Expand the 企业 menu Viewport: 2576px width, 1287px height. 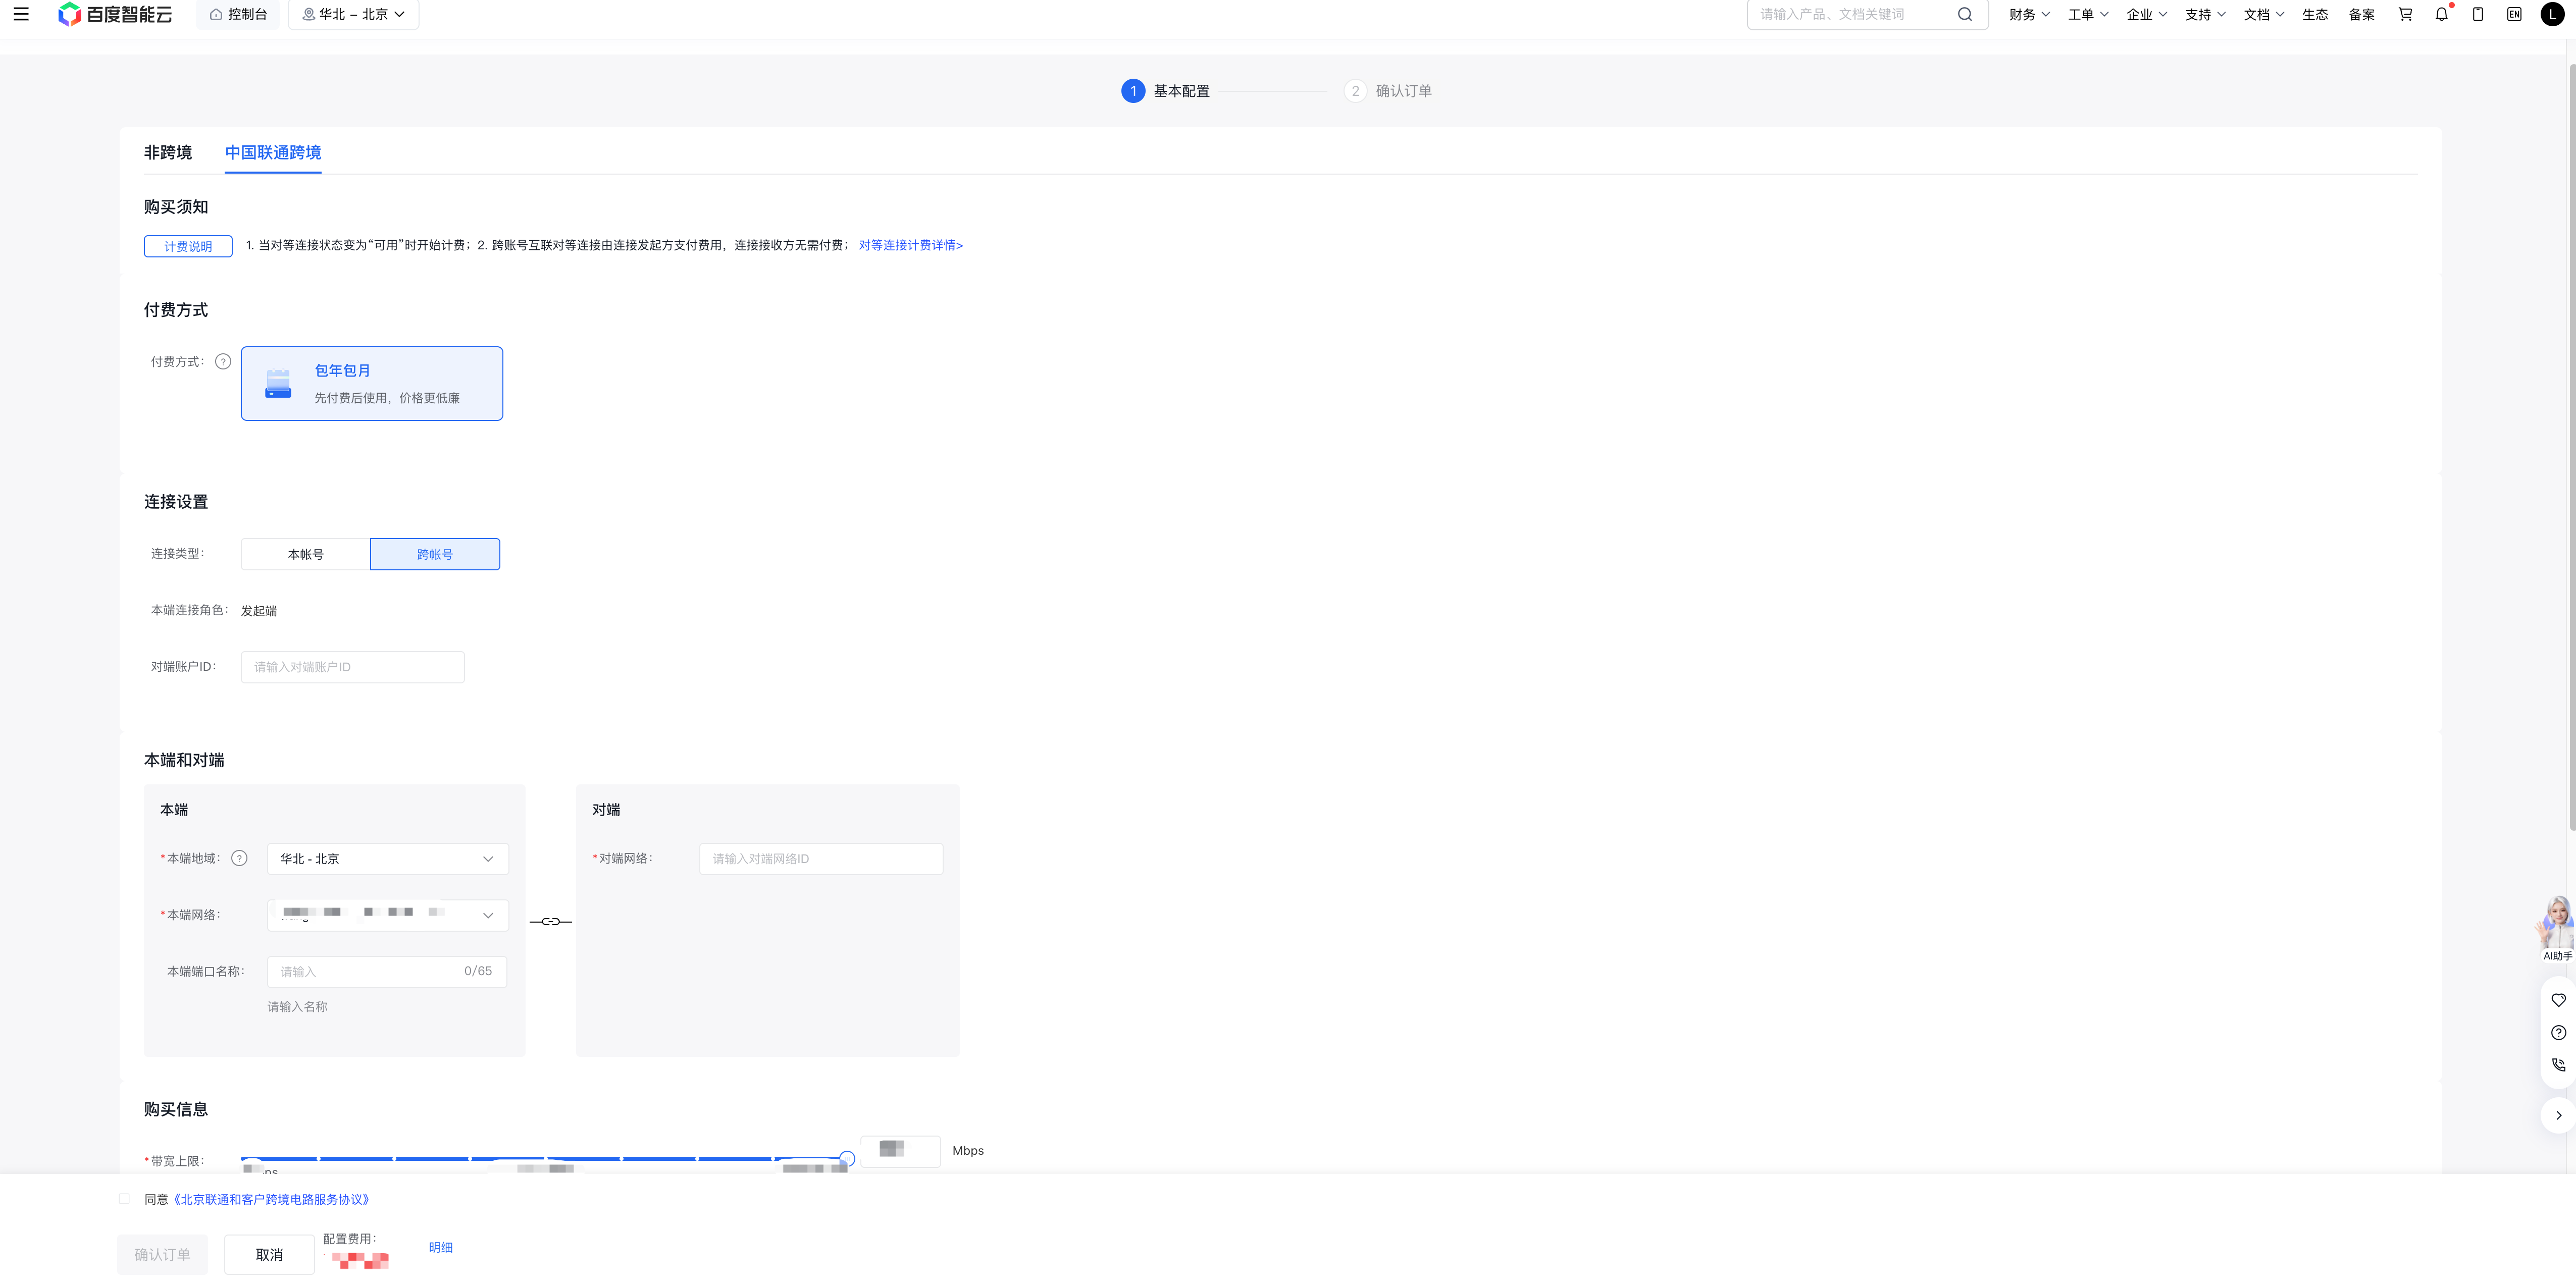click(x=2146, y=14)
